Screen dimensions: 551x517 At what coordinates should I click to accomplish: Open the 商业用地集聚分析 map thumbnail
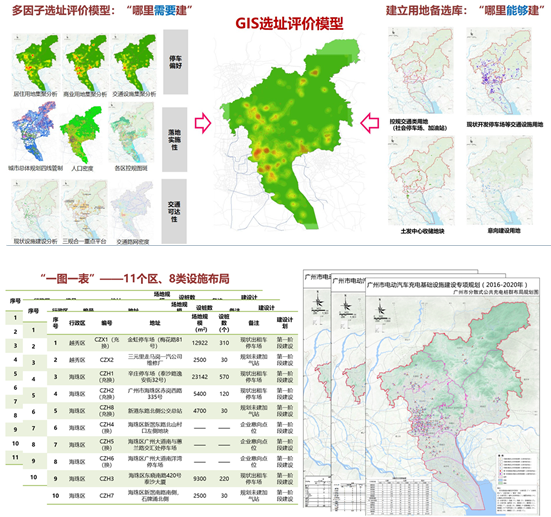(85, 63)
